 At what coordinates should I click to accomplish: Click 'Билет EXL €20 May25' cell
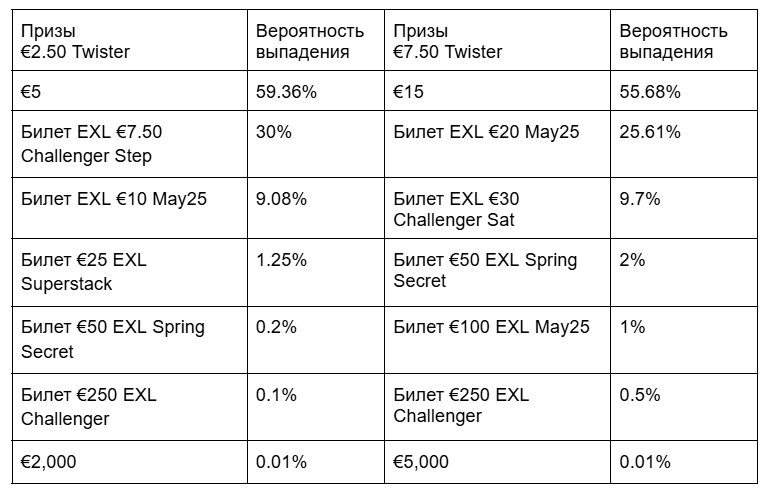pyautogui.click(x=487, y=132)
